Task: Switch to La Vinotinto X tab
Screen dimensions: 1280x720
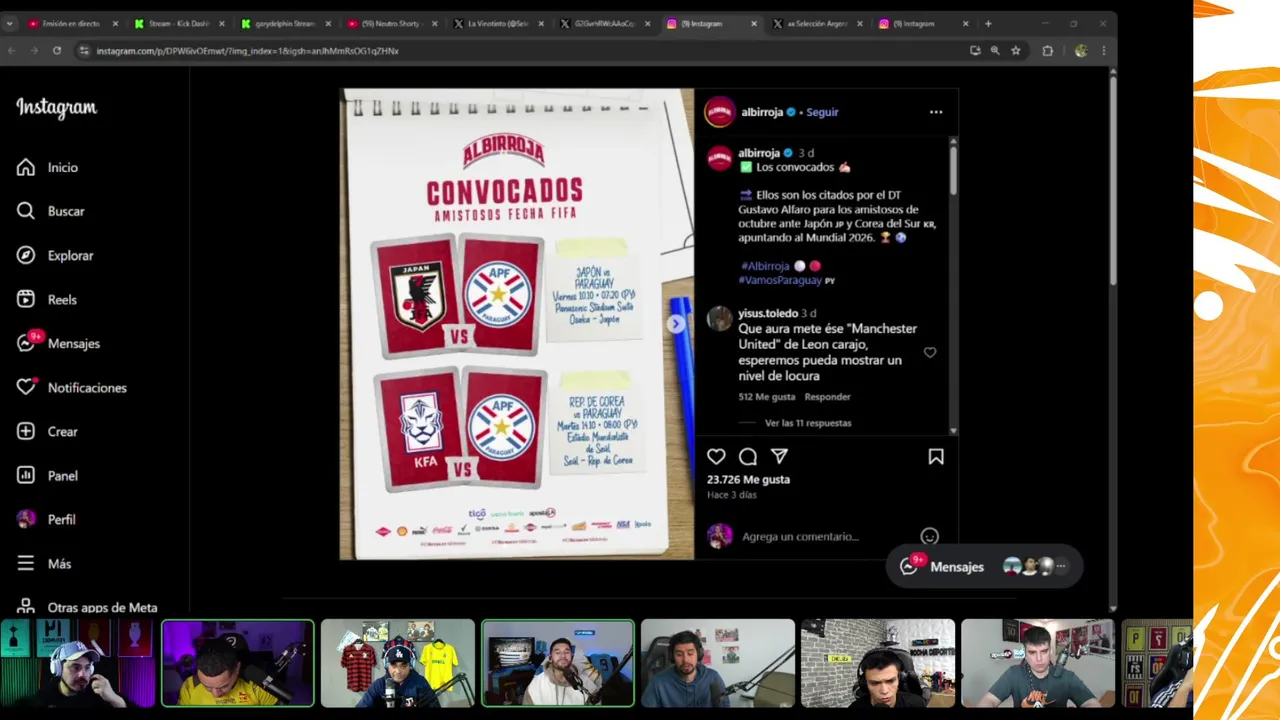Action: (497, 23)
